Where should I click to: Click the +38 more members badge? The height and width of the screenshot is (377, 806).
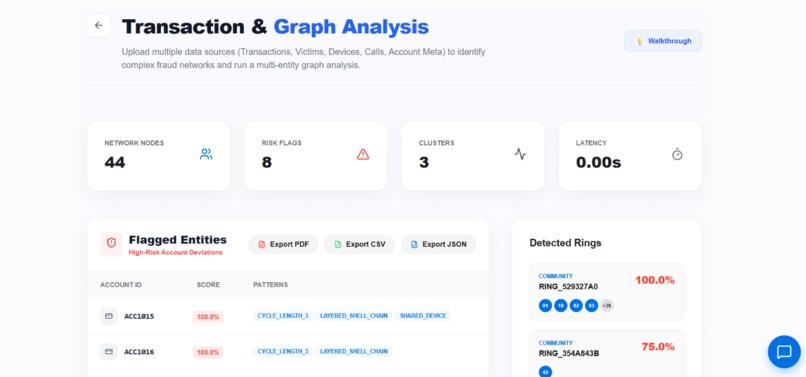pos(607,306)
